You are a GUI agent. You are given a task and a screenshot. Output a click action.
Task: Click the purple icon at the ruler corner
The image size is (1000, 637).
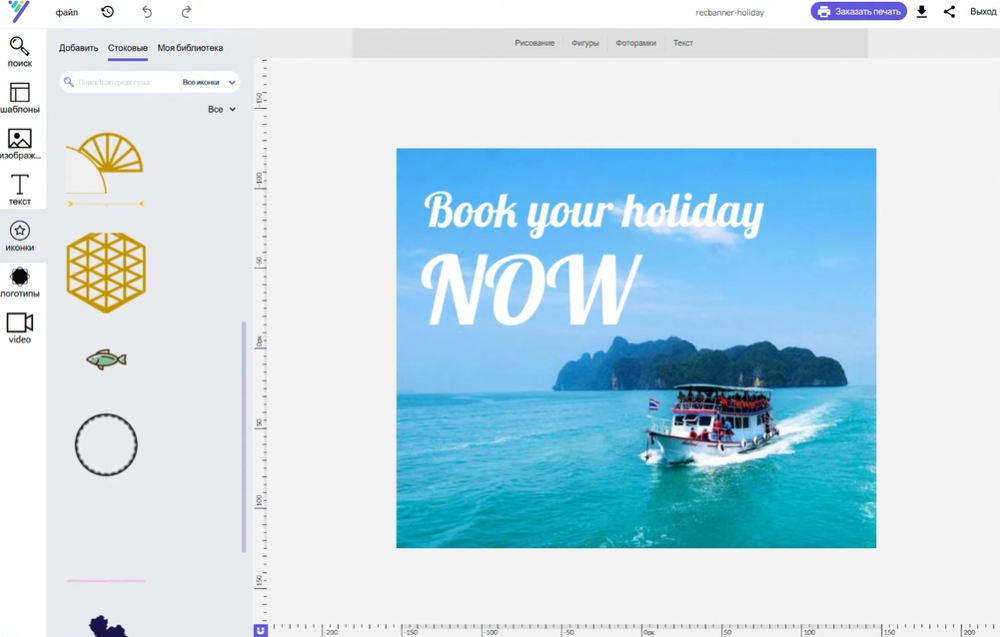(x=260, y=631)
